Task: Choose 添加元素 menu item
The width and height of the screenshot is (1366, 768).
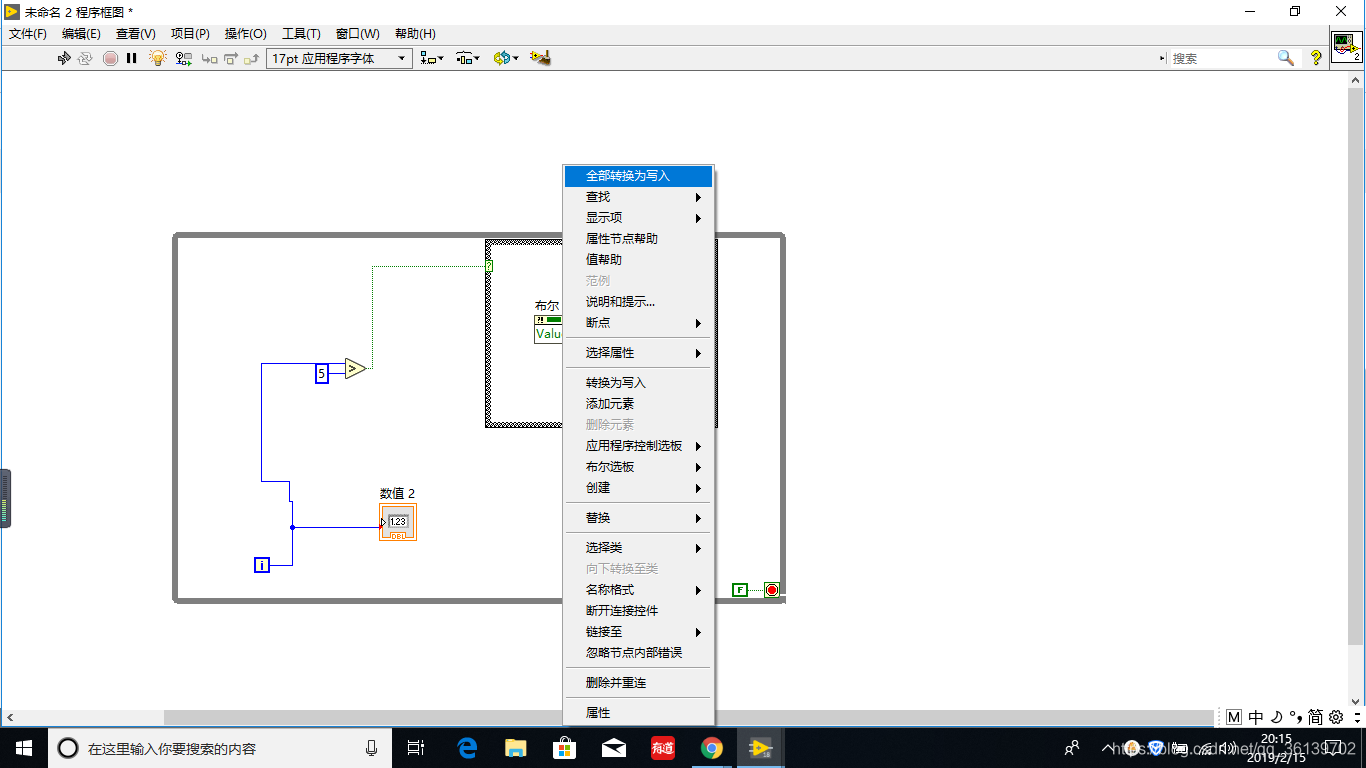Action: point(639,404)
